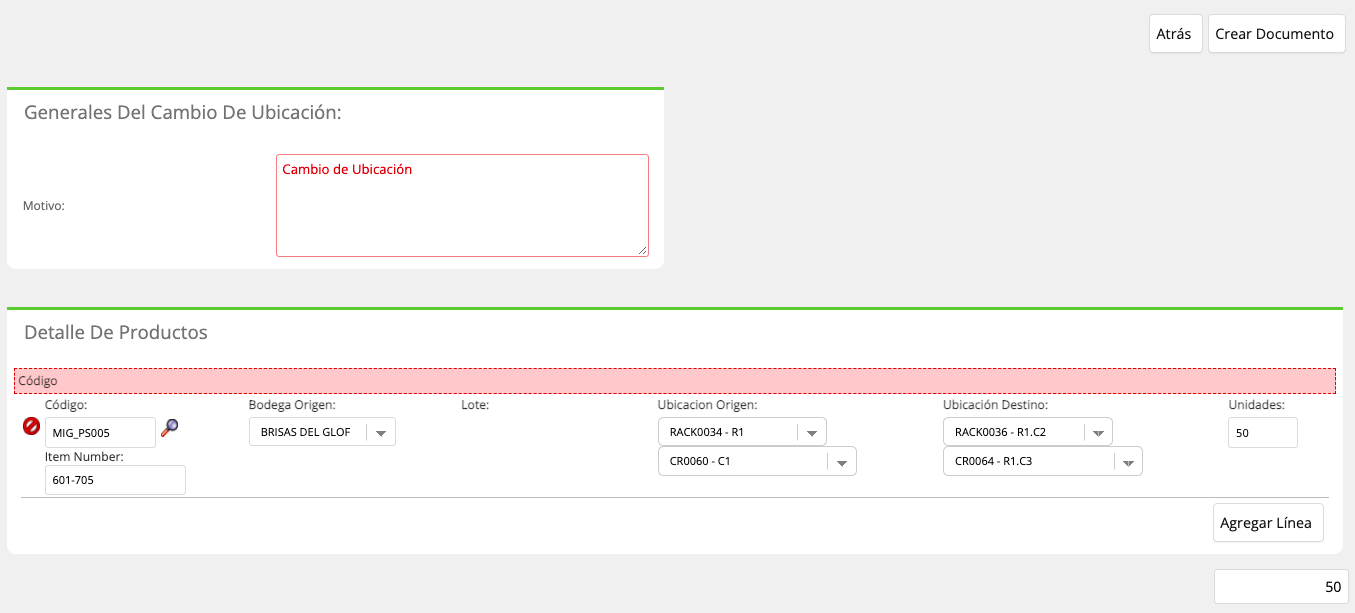Click the 'Ubicación Destino:' label

[995, 405]
